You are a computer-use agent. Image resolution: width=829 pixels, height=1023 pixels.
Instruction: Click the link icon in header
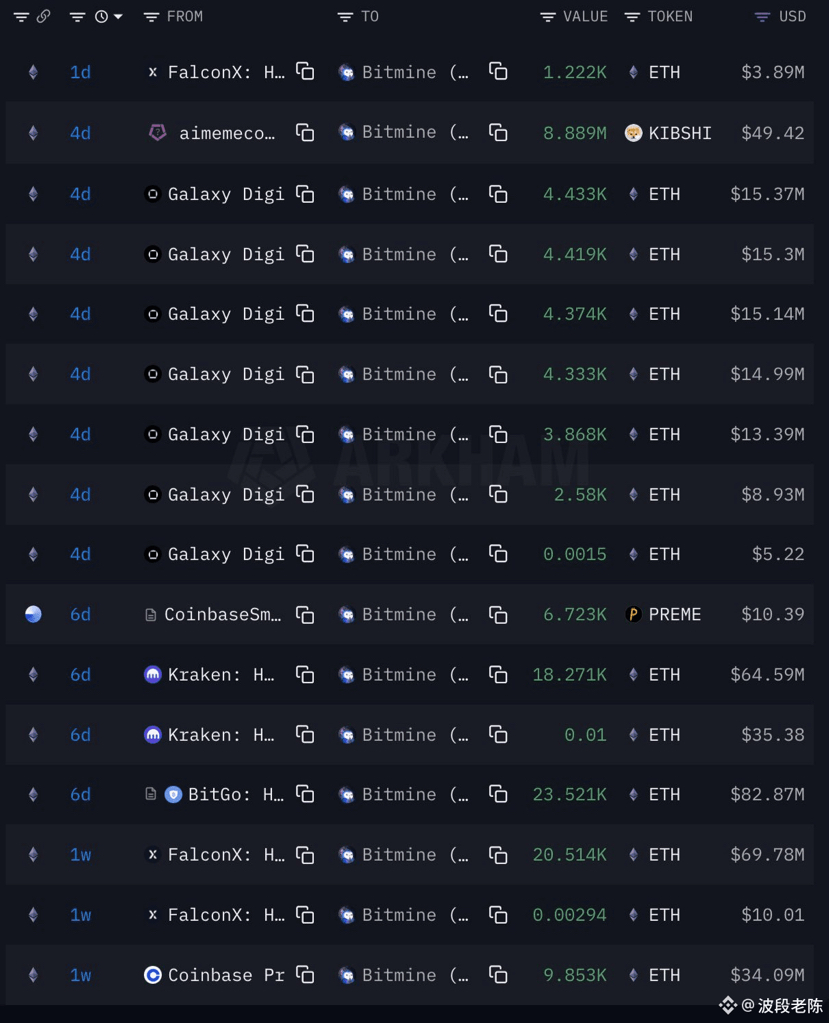pyautogui.click(x=43, y=17)
